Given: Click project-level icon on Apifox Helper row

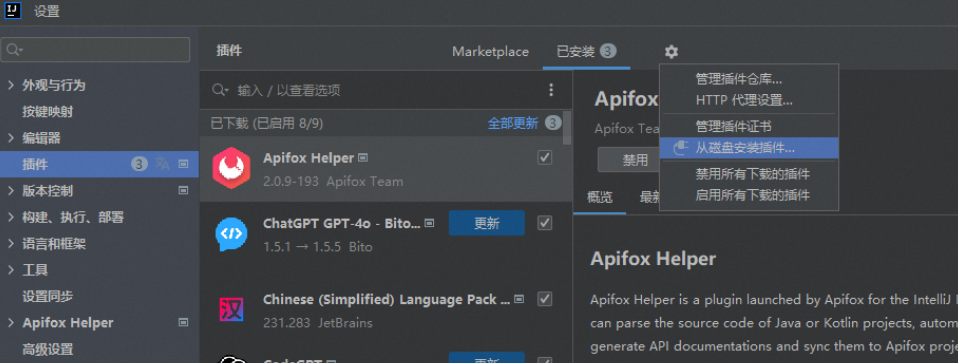Looking at the screenshot, I should (183, 322).
